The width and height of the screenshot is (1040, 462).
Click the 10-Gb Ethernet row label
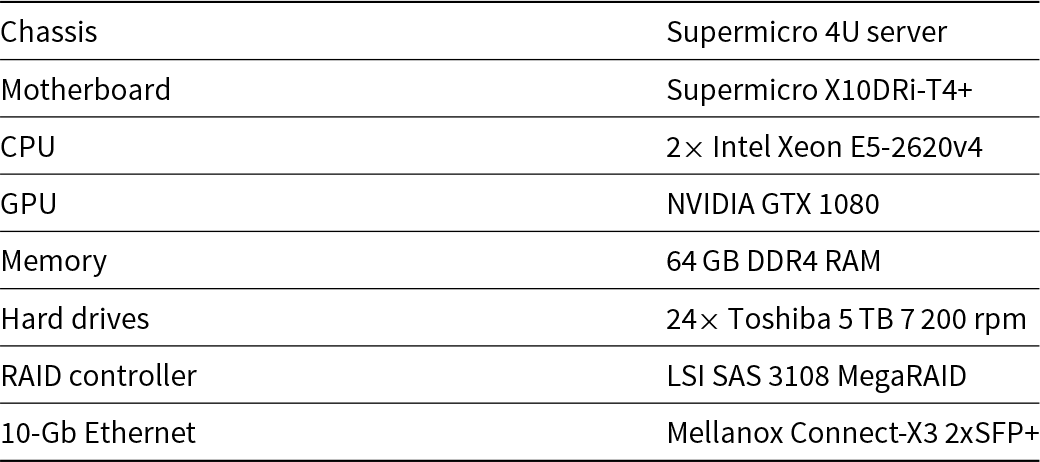coord(98,433)
